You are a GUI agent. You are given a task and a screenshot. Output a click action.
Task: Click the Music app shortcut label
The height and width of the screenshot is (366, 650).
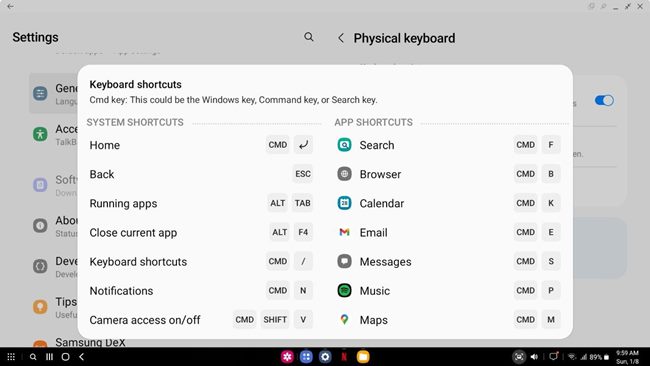point(375,291)
